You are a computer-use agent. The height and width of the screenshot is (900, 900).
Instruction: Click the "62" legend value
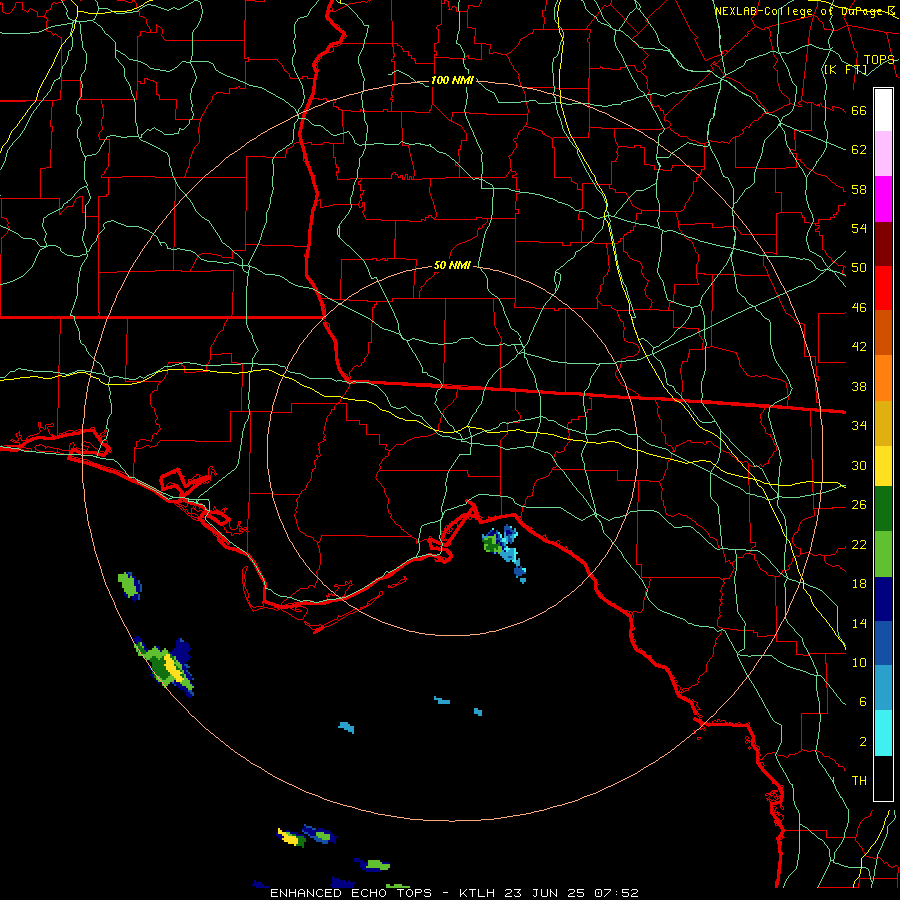coord(859,149)
